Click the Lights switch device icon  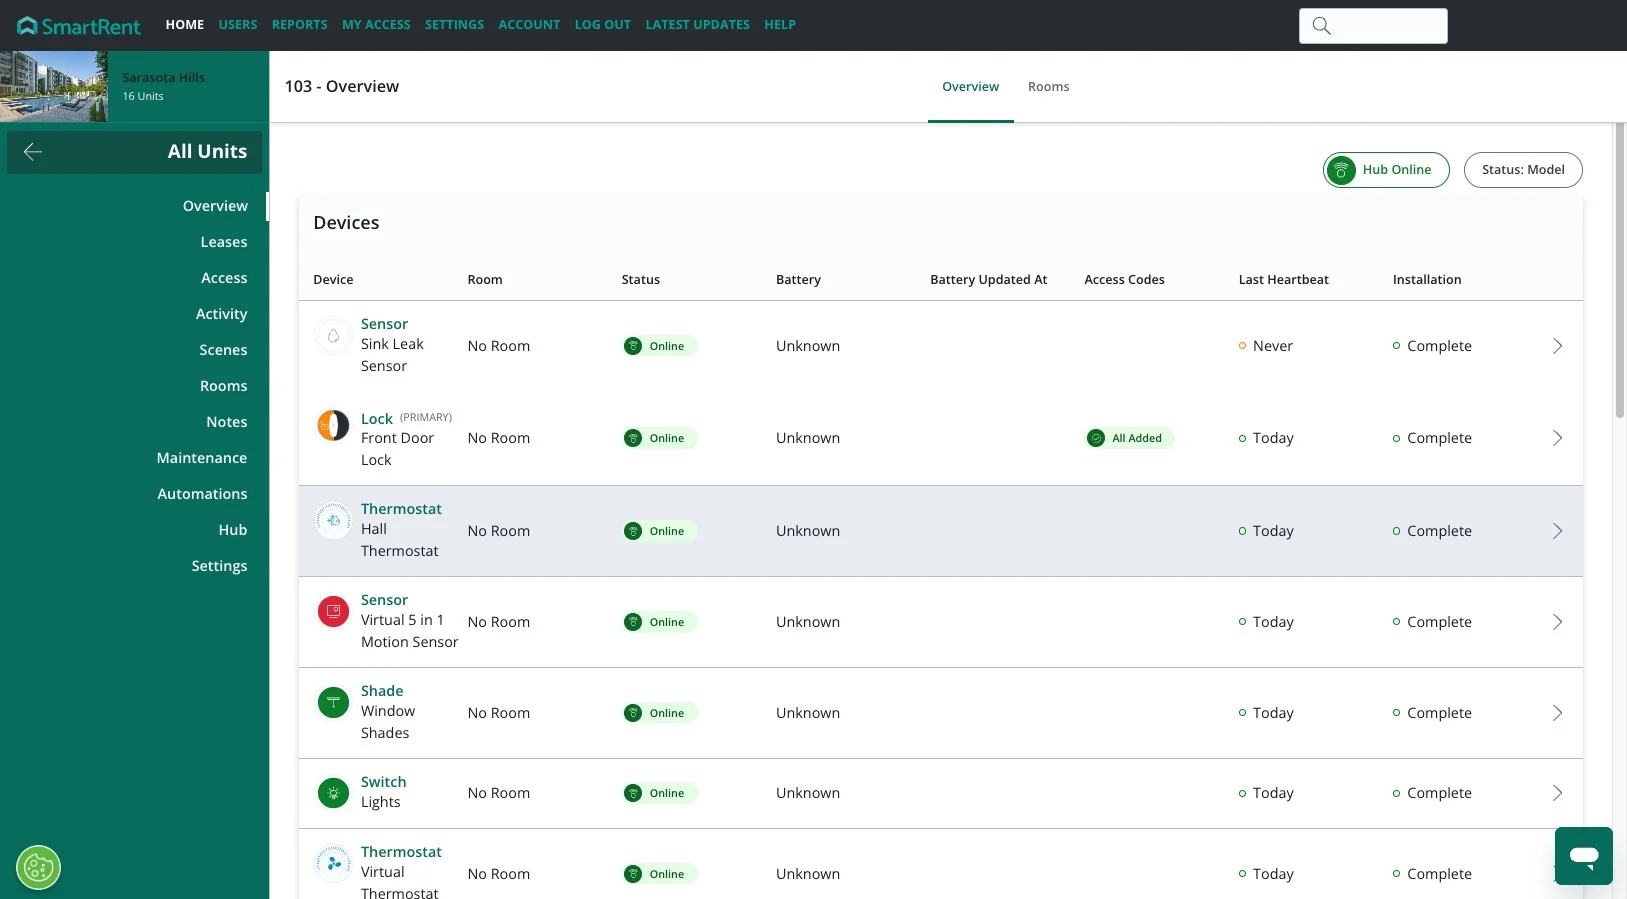tap(333, 793)
